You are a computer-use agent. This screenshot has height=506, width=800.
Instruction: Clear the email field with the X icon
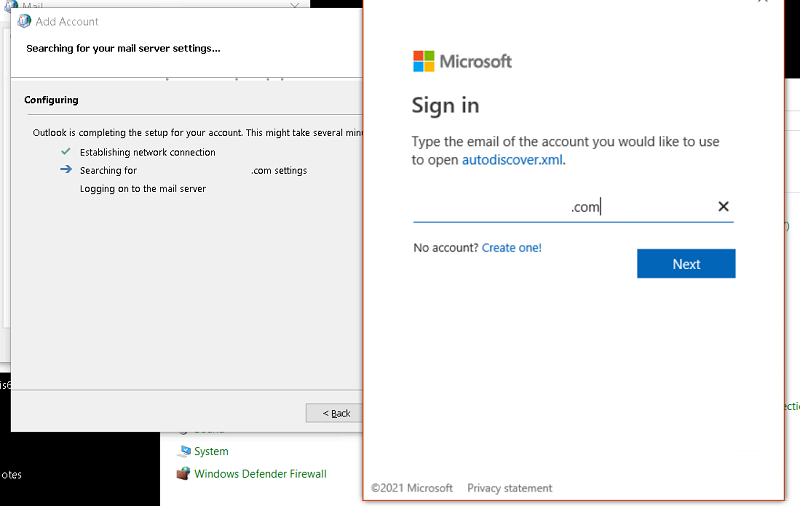tap(723, 207)
